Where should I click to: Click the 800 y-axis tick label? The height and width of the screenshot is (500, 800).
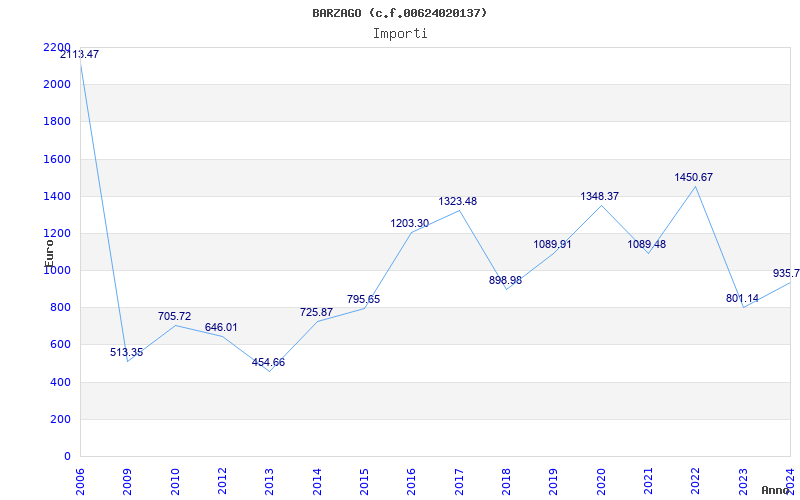point(60,307)
